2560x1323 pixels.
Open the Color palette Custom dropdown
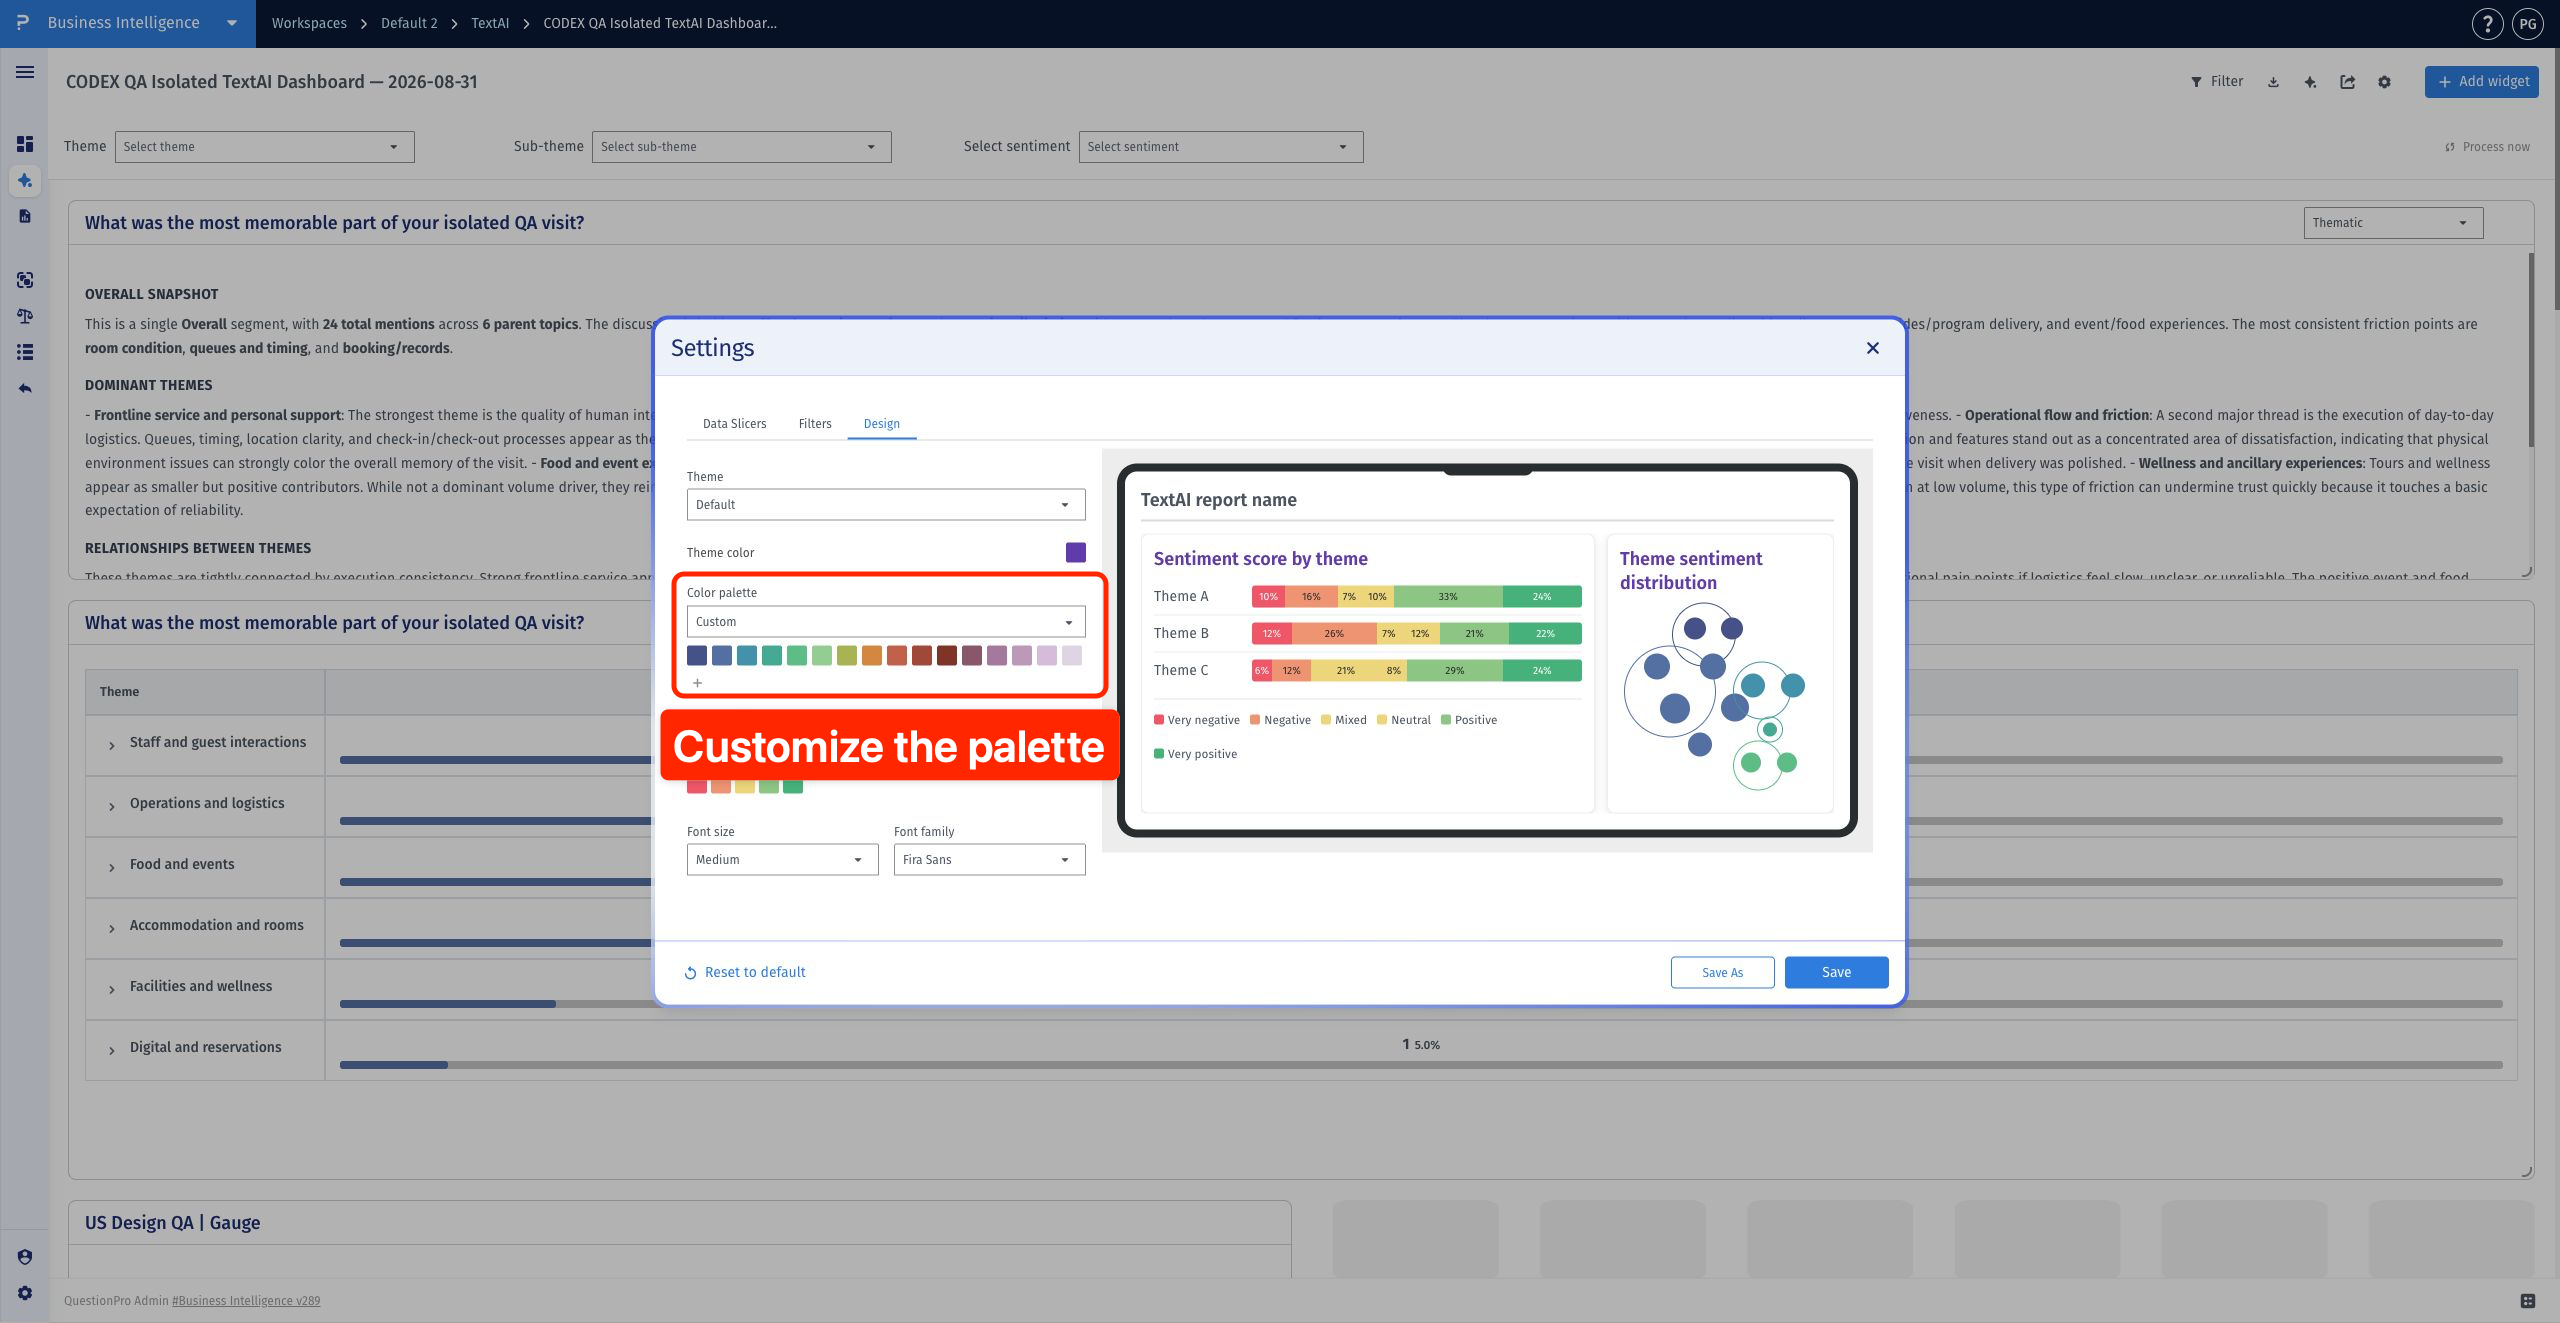tap(885, 621)
